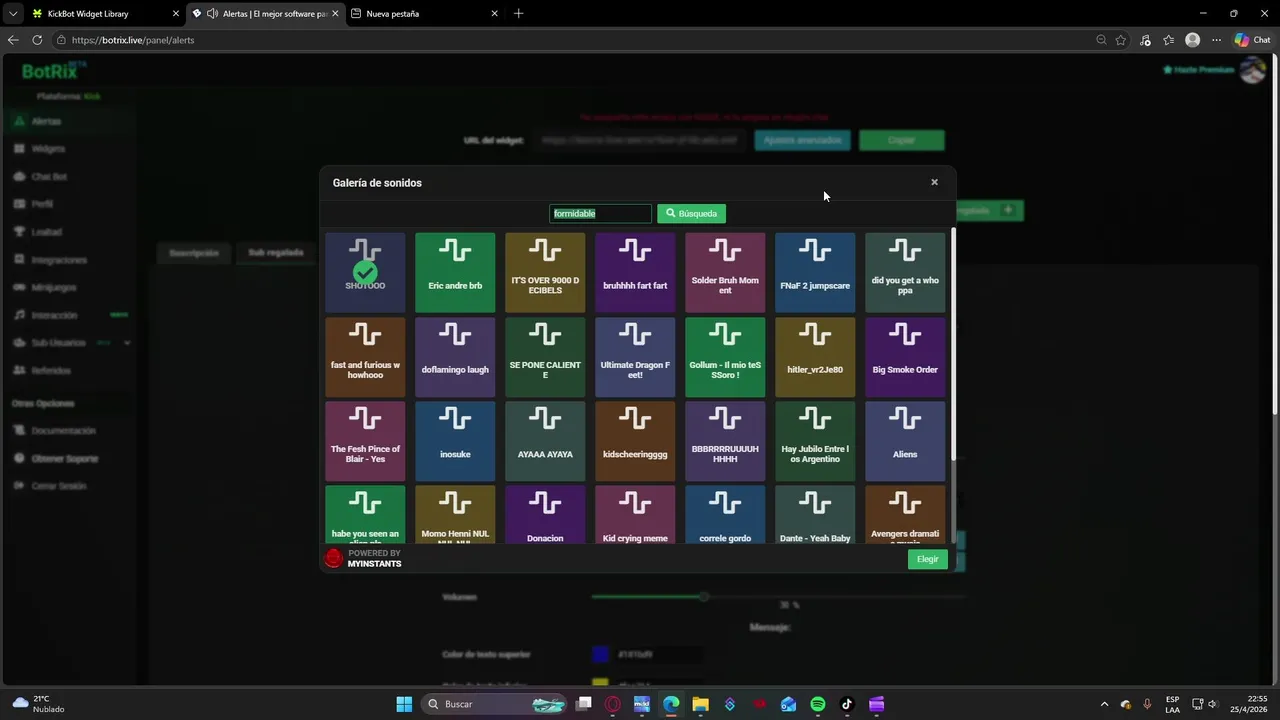Close the Galería de sonidos dialog
Viewport: 1280px width, 720px height.
934,182
